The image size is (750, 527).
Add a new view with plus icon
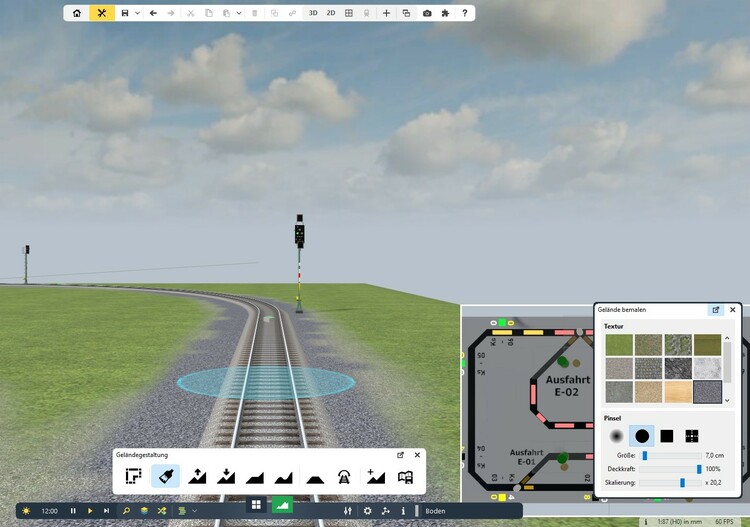point(386,13)
